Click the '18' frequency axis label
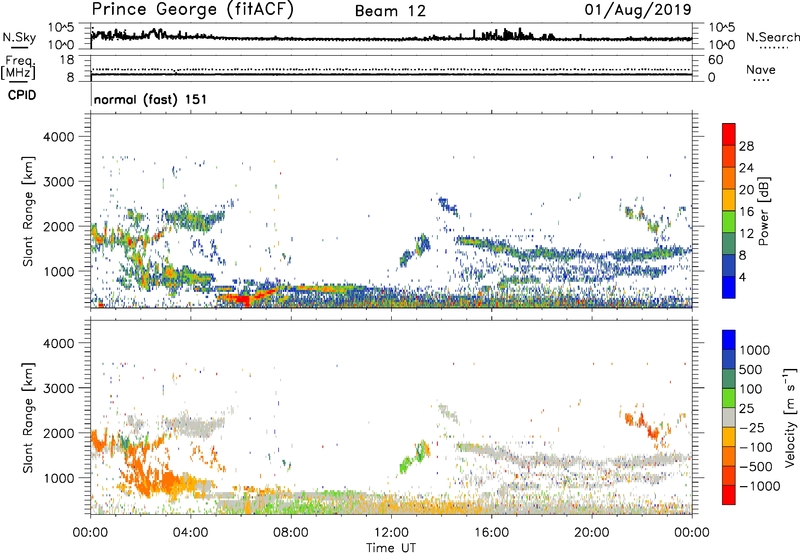This screenshot has width=800, height=554. [67, 60]
